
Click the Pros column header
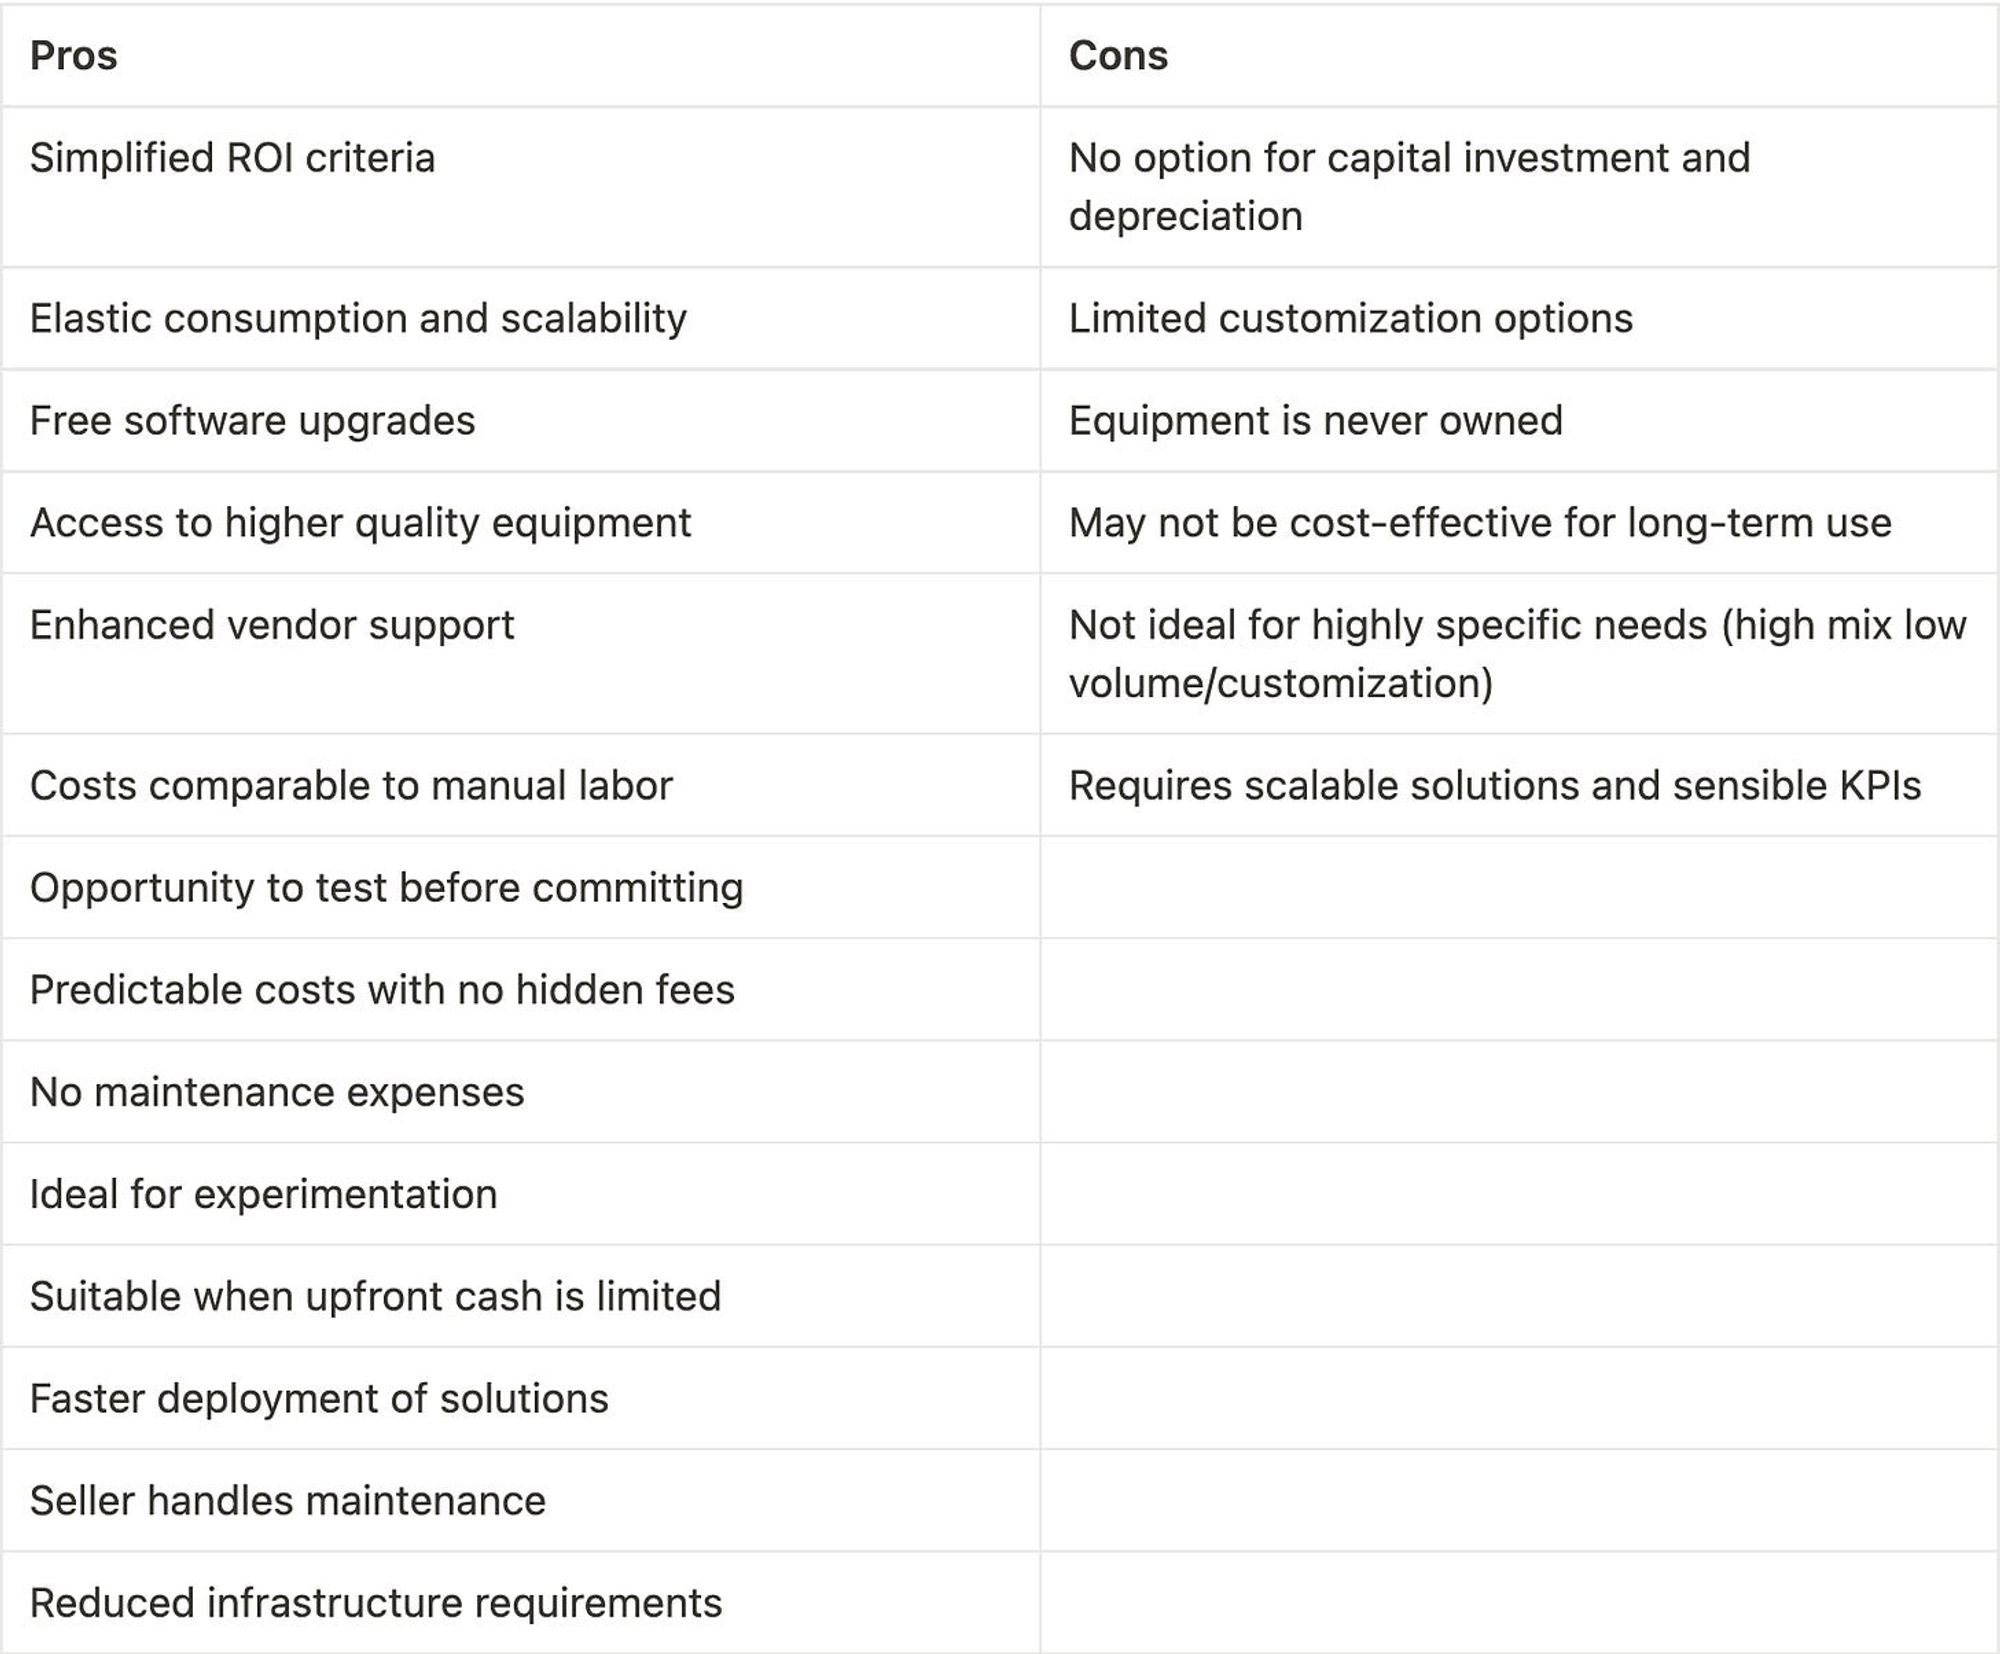click(x=74, y=56)
